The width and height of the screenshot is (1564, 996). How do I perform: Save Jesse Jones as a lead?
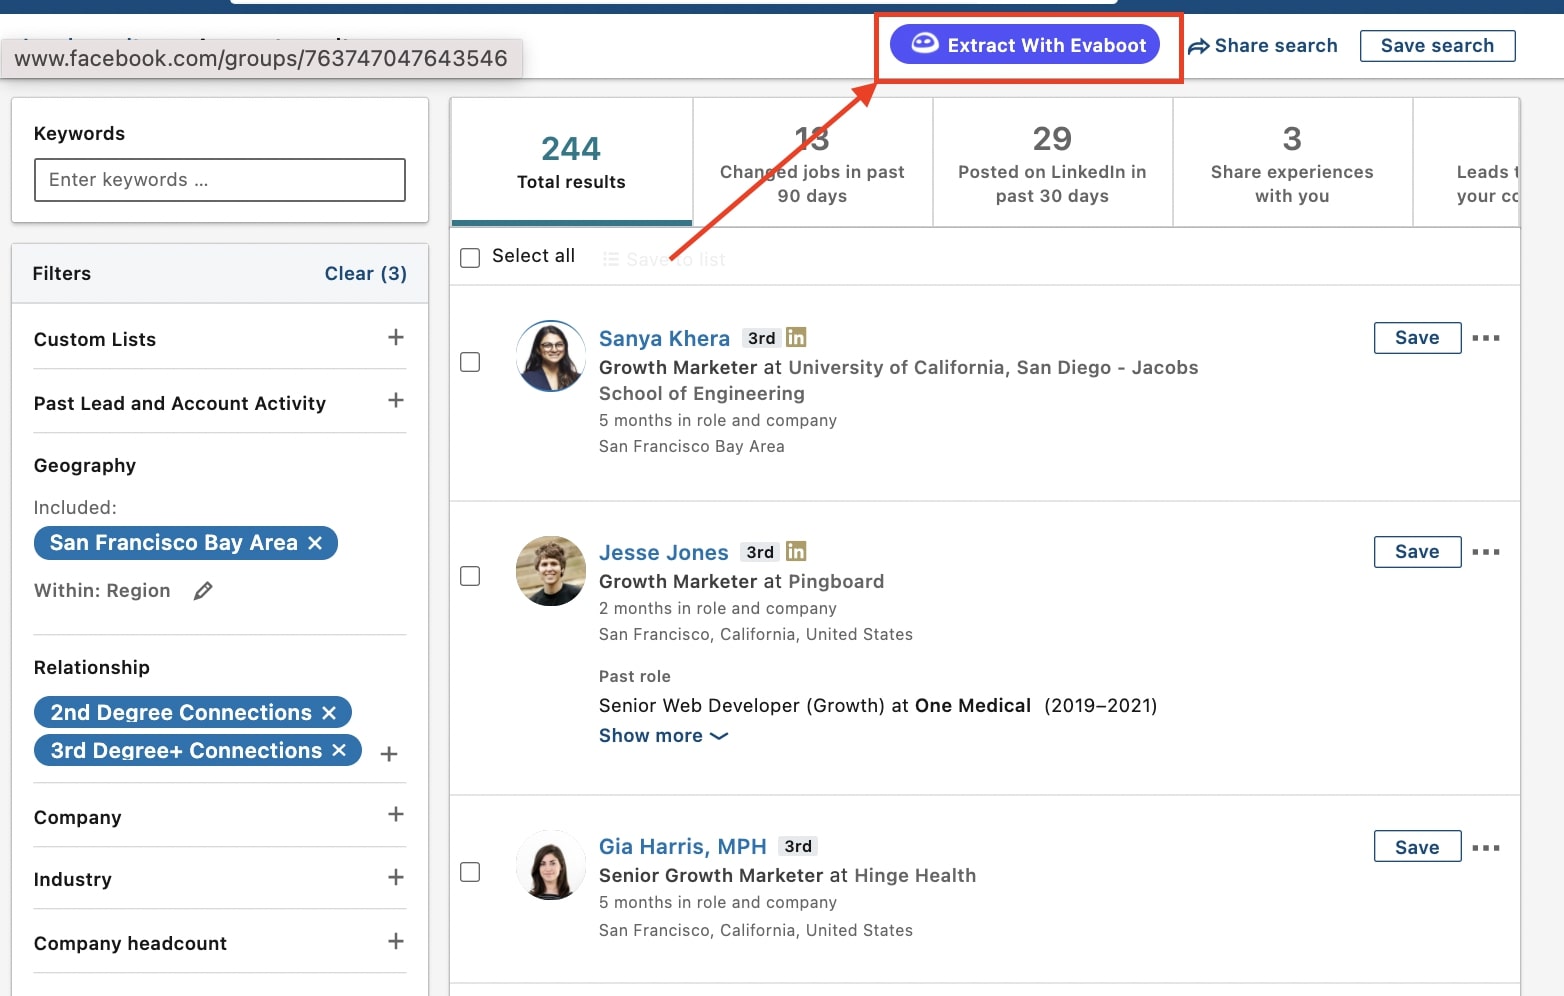click(x=1417, y=552)
